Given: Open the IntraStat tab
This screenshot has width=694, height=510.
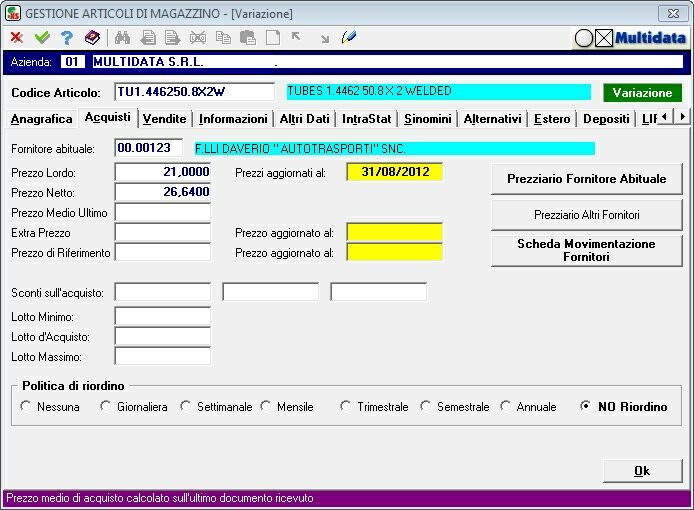Looking at the screenshot, I should point(366,119).
